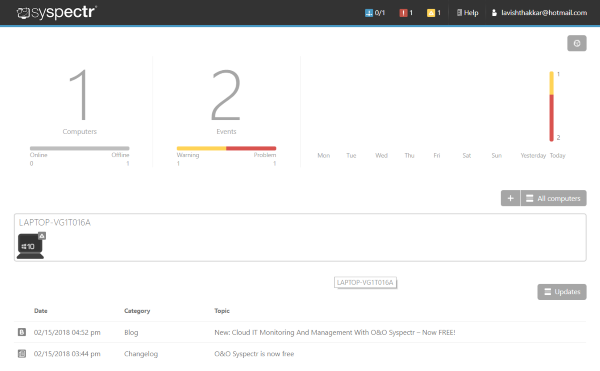Image resolution: width=600 pixels, height=371 pixels.
Task: Click the Changelog entry icon
Action: click(x=22, y=354)
